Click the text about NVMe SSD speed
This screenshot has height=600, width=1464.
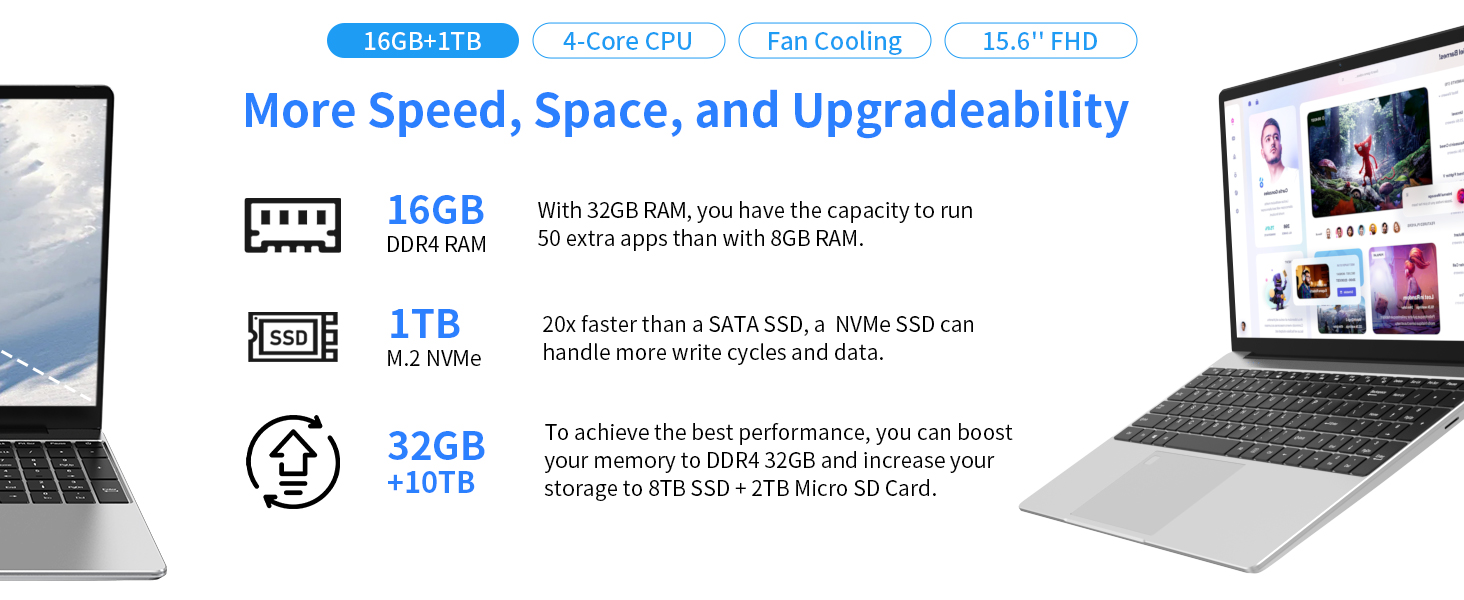(x=758, y=338)
